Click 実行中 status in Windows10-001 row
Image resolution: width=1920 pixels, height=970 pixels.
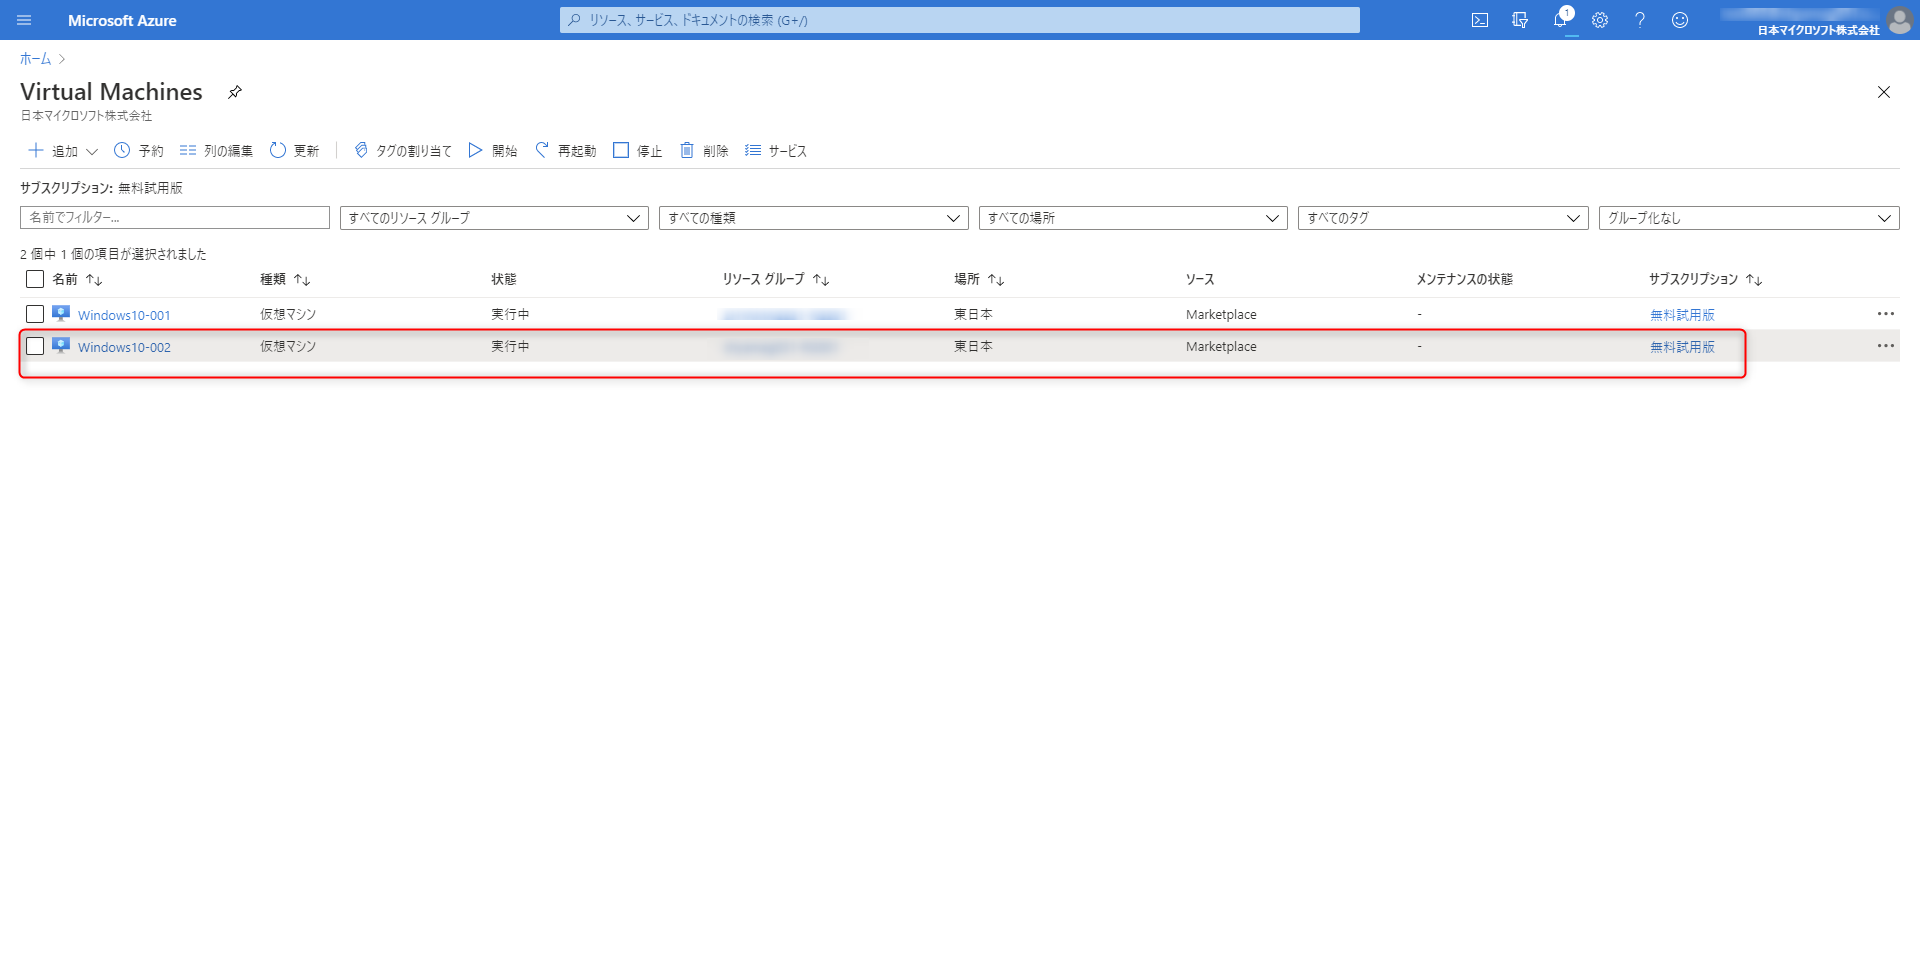[x=510, y=314]
